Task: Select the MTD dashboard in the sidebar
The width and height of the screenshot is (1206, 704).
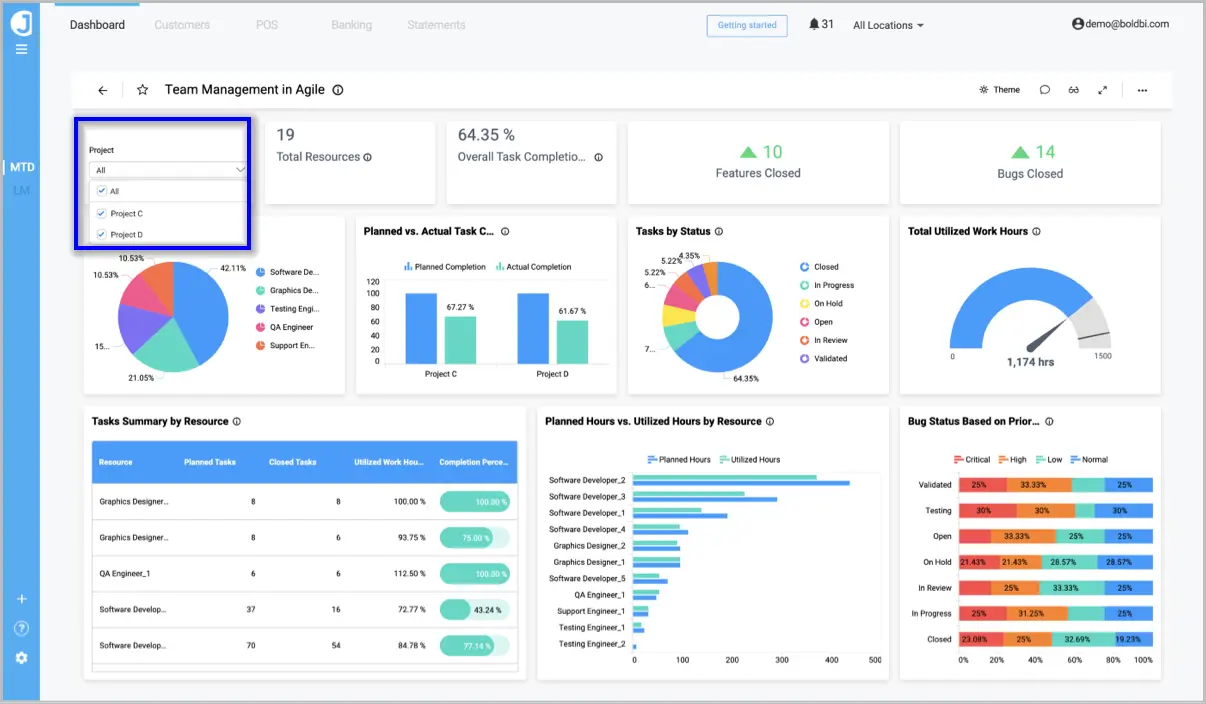Action: coord(21,167)
